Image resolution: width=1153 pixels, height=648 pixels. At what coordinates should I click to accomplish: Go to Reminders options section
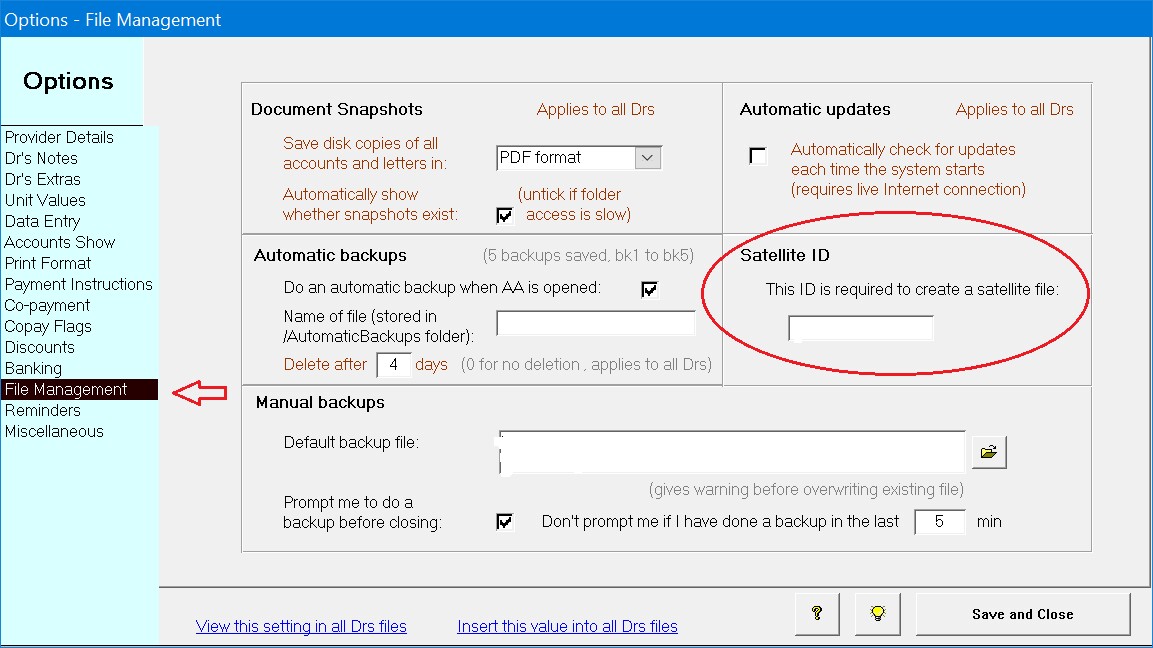pos(42,410)
